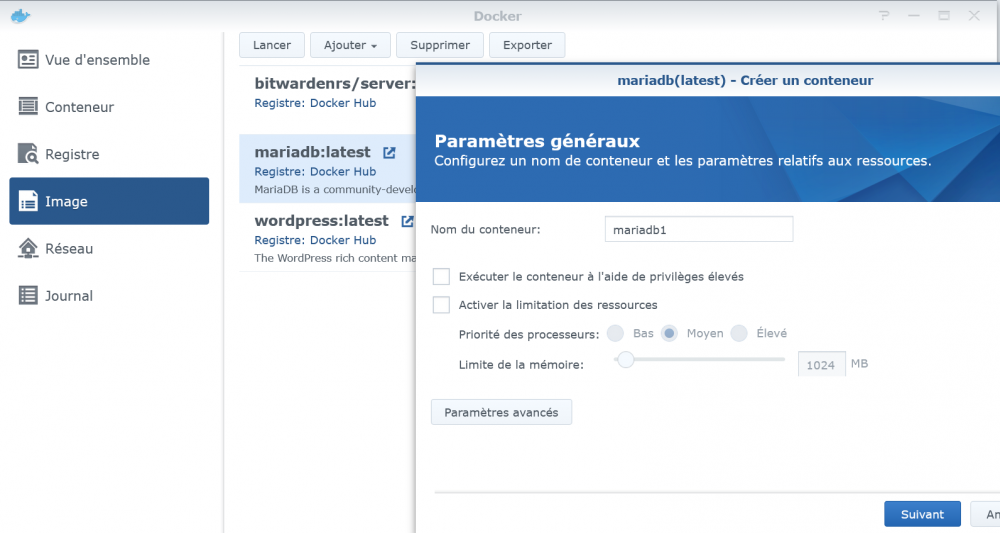Image resolution: width=1000 pixels, height=533 pixels.
Task: Select Moyen processor priority
Action: (x=669, y=333)
